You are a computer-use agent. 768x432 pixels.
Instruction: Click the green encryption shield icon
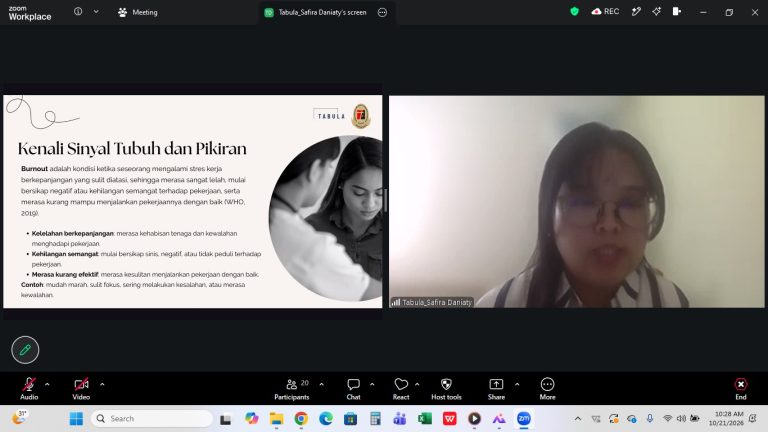click(575, 12)
